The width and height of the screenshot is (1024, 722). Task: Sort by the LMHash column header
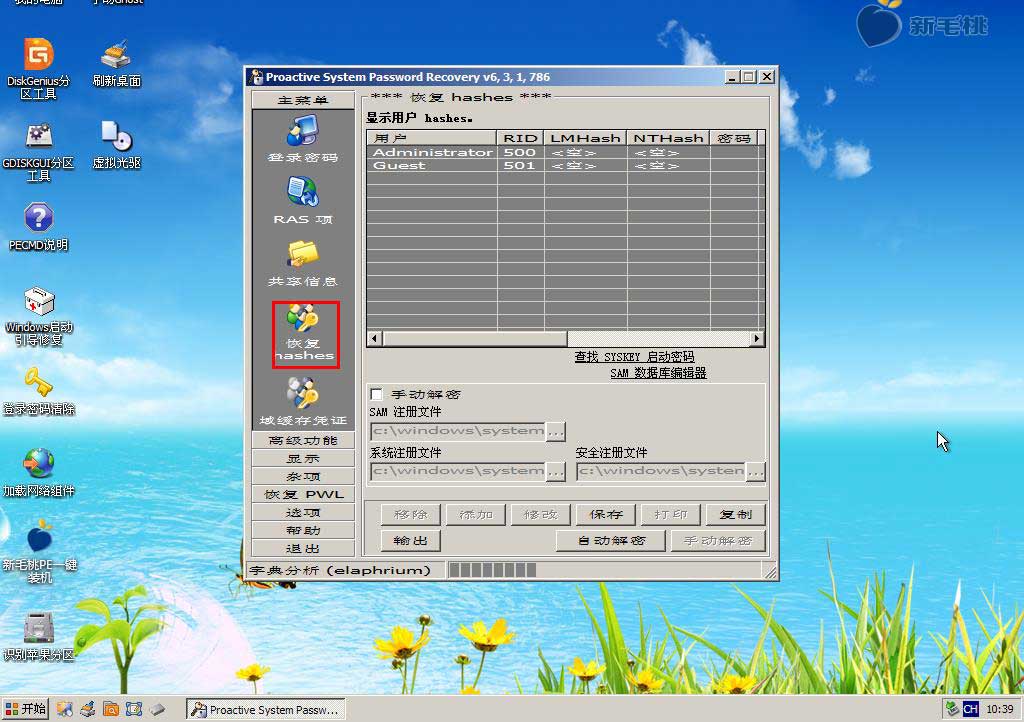click(x=585, y=138)
